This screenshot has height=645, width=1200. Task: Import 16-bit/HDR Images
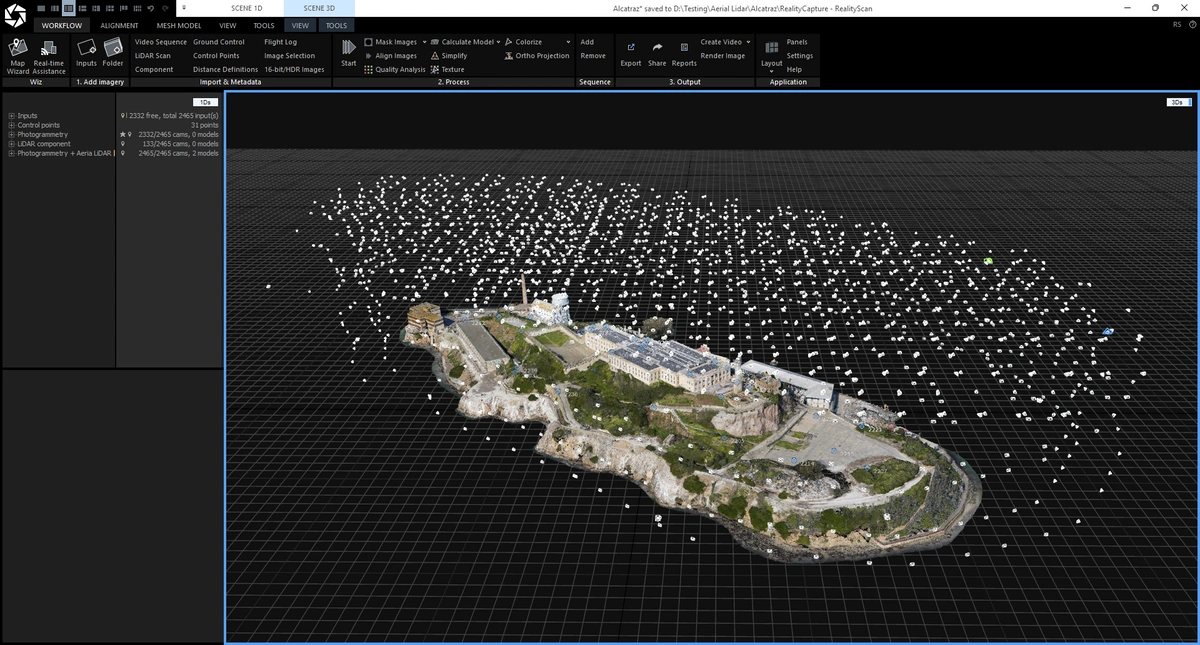tap(295, 70)
